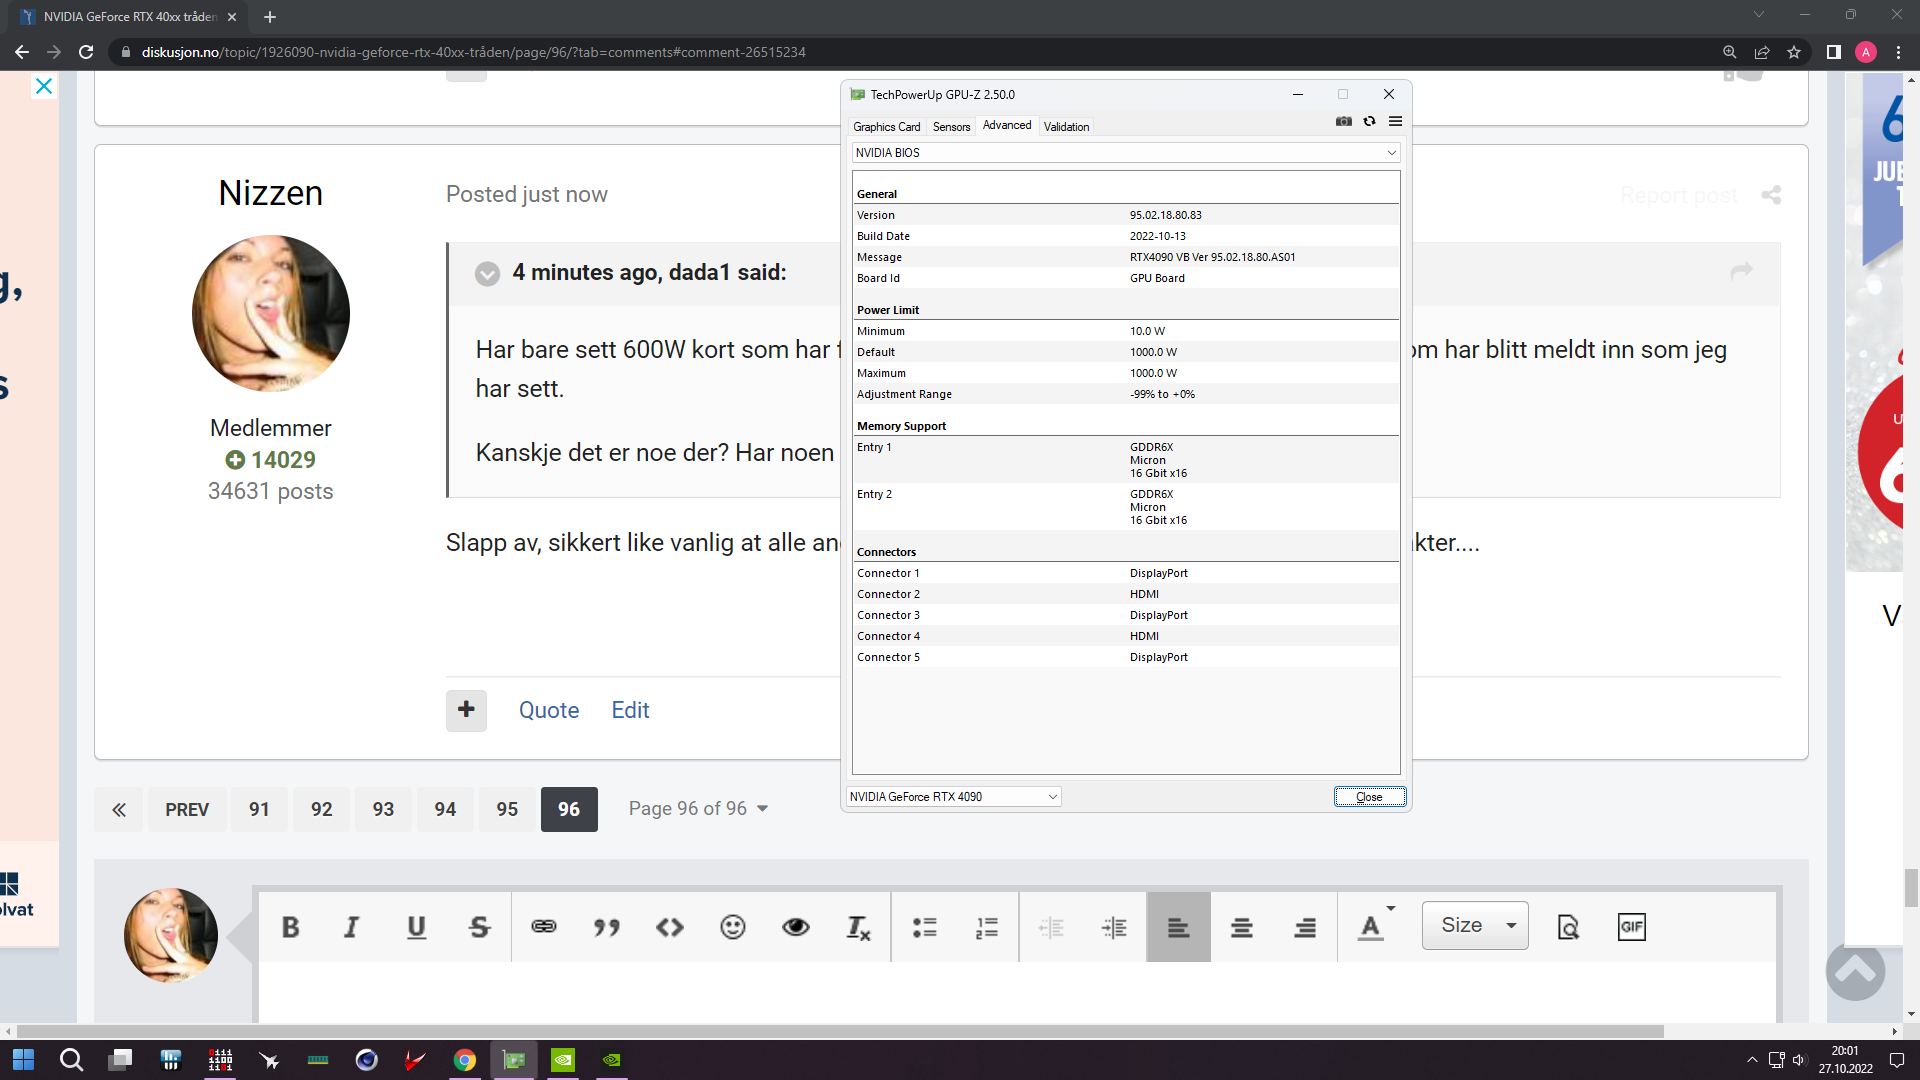Viewport: 1920px width, 1080px height.
Task: Apply underline formatting in editor
Action: tap(416, 927)
